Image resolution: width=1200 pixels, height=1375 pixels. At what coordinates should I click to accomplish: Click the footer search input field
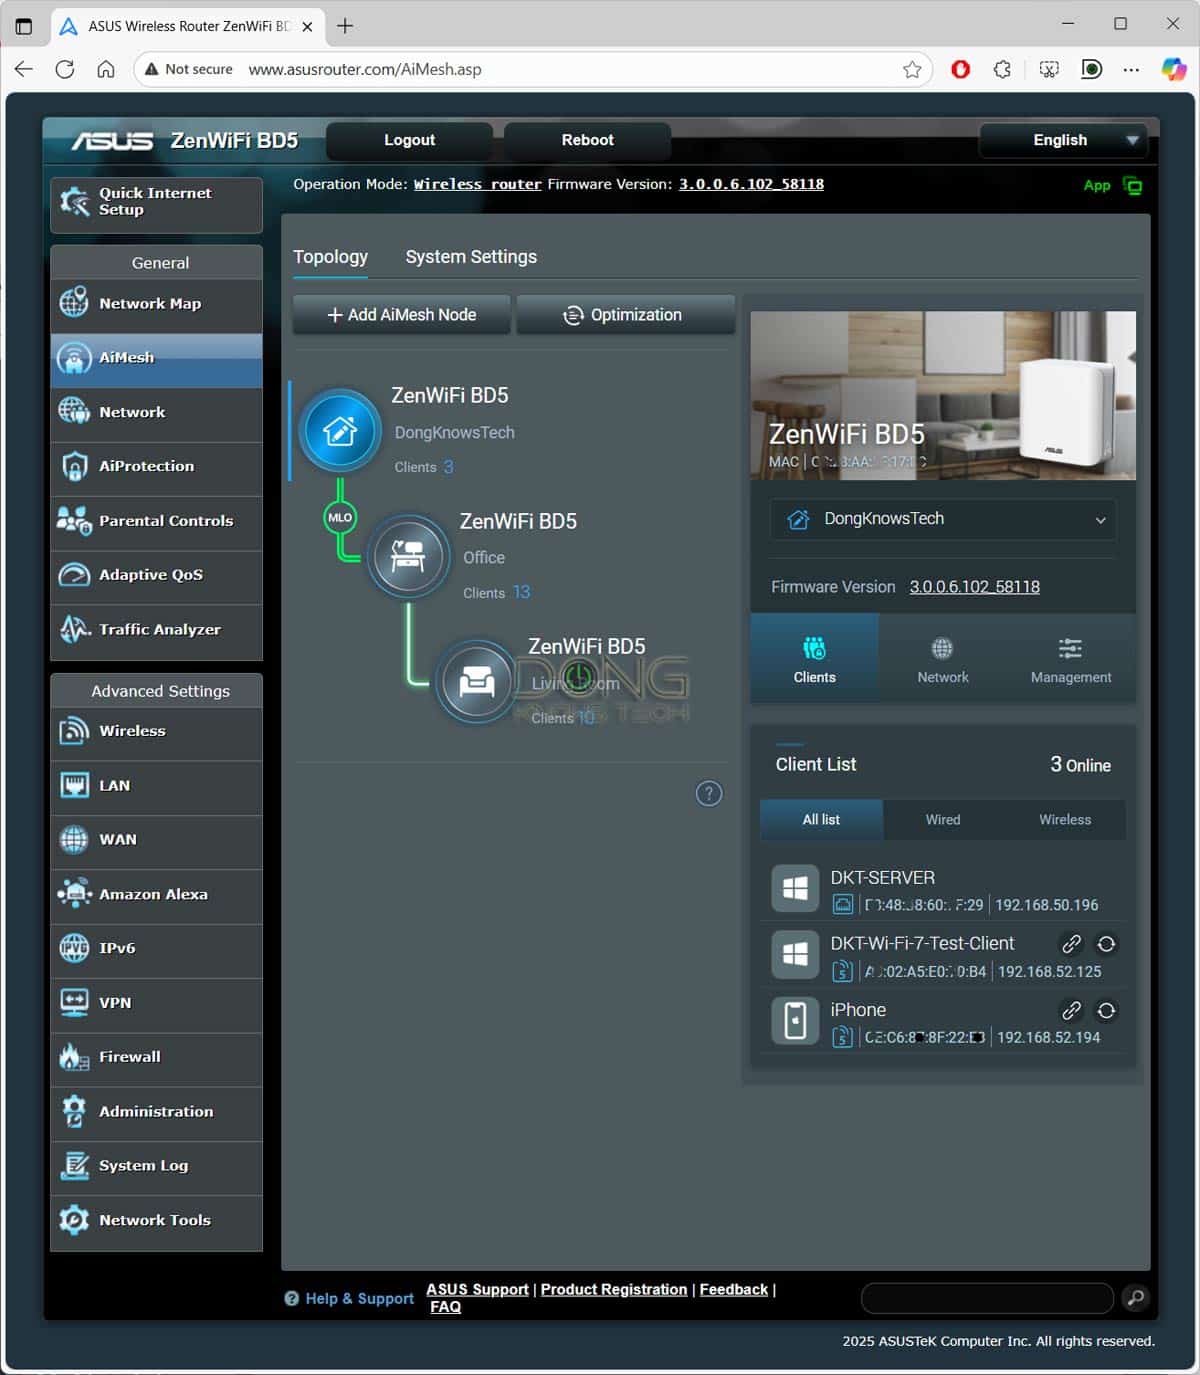[987, 1298]
